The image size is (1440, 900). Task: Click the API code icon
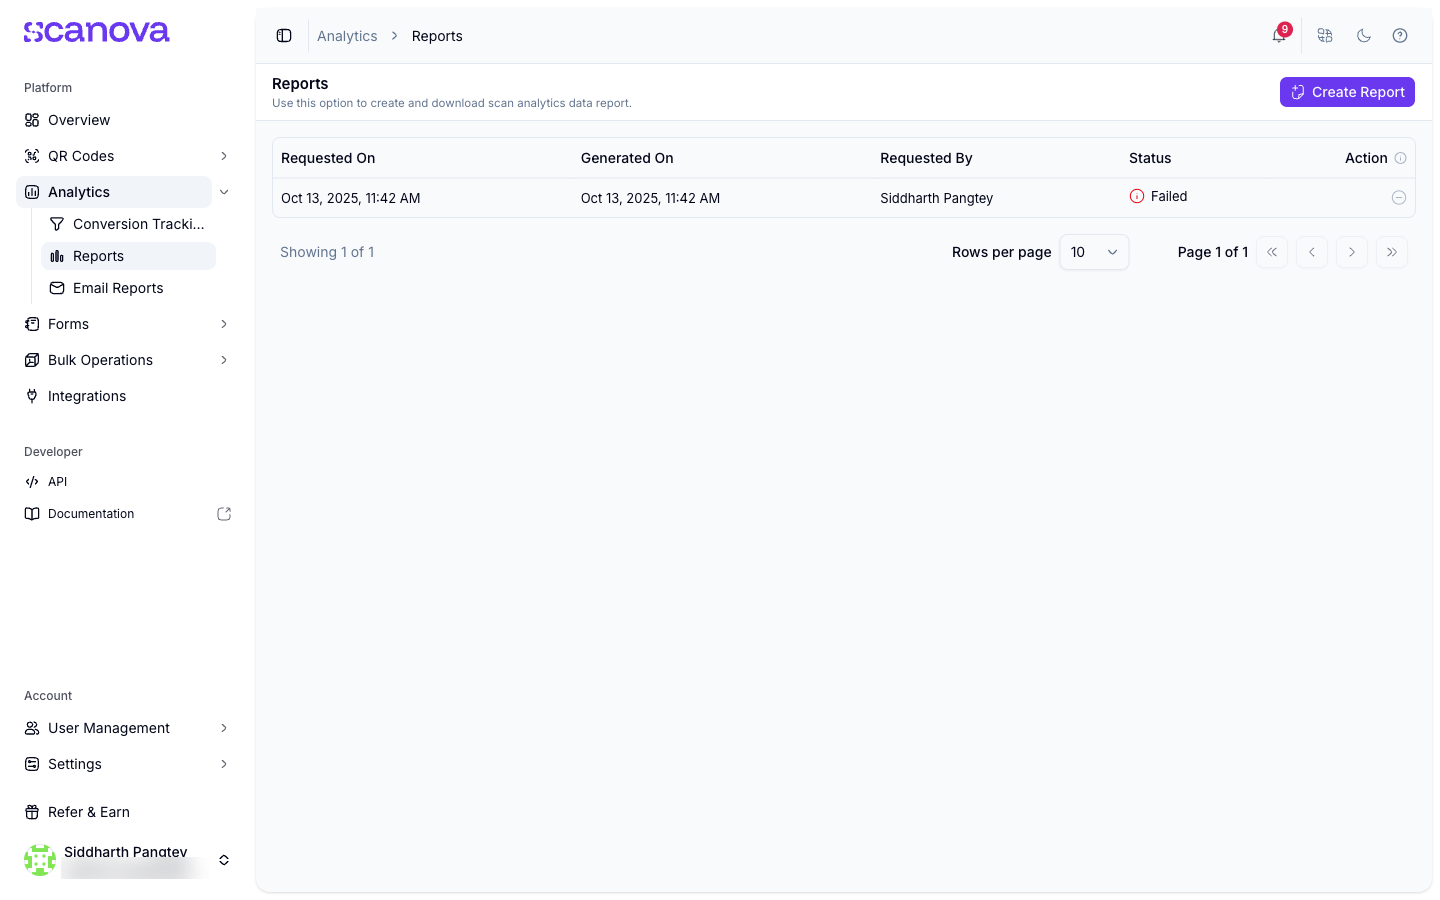click(32, 482)
